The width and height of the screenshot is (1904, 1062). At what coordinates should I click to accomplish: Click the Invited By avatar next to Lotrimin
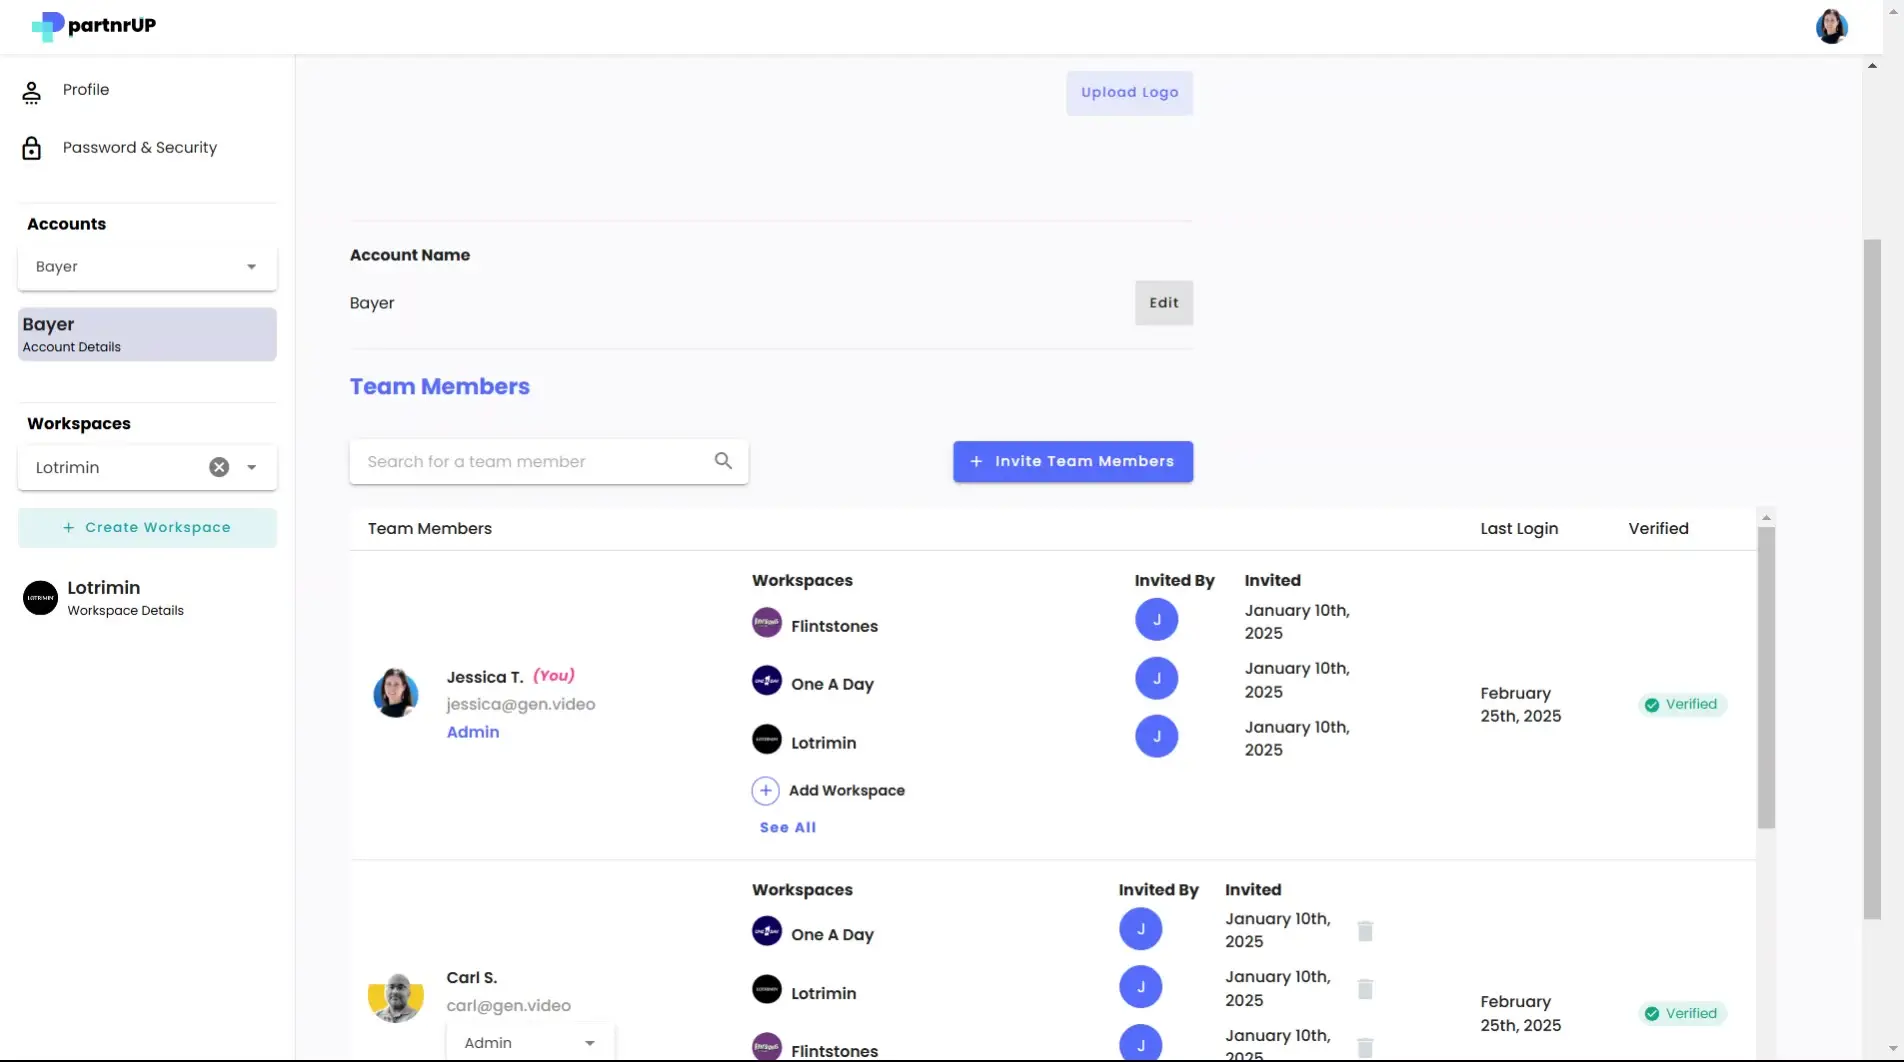click(1156, 736)
